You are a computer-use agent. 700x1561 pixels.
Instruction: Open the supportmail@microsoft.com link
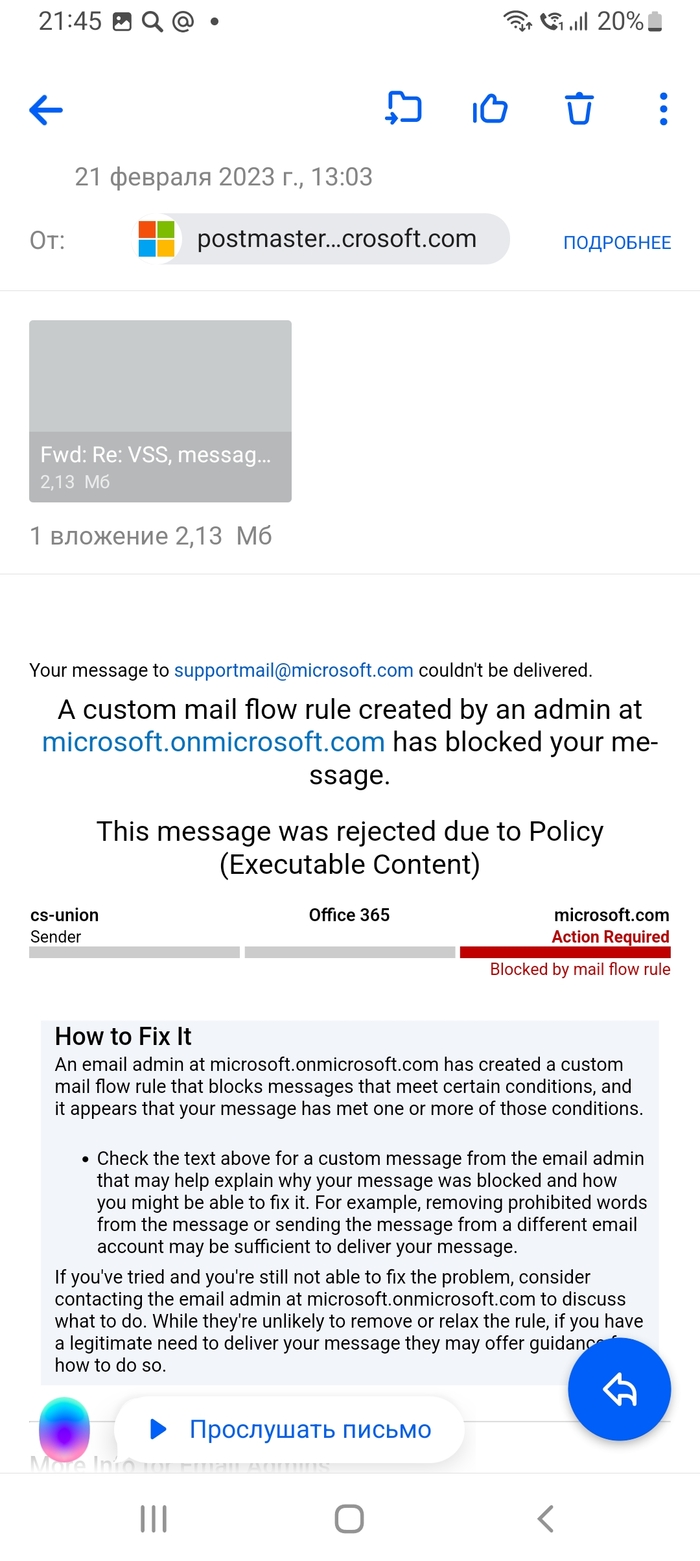coord(293,670)
